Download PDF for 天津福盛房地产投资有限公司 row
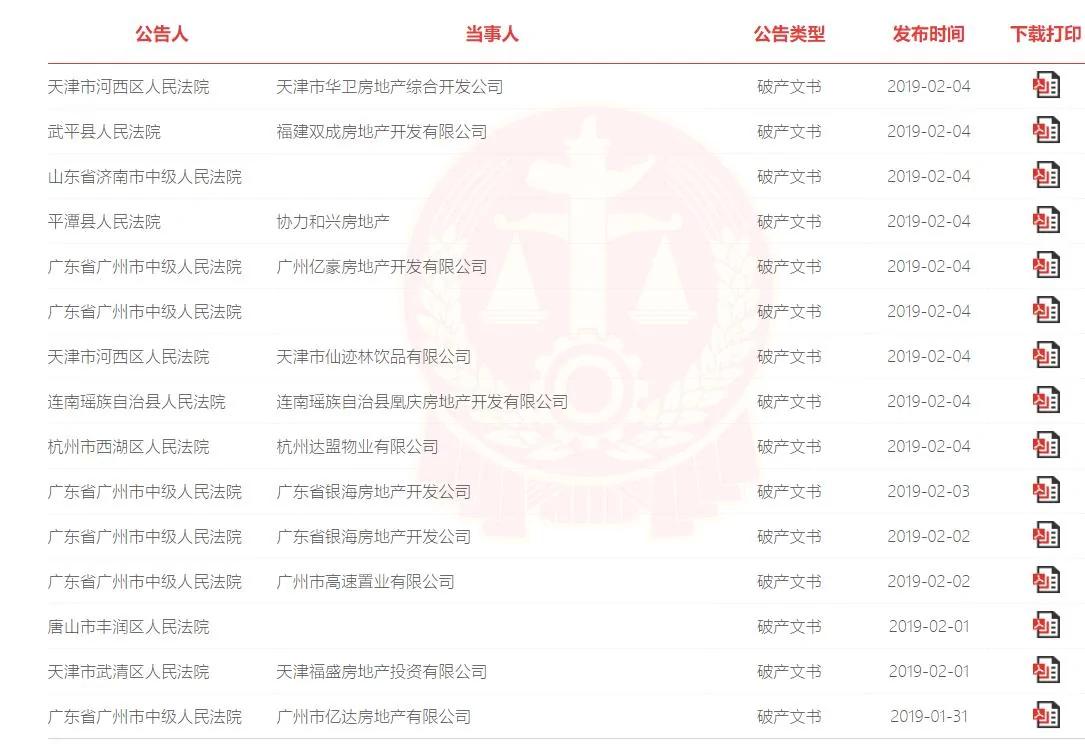Screen dimensions: 1085x749 [1046, 670]
